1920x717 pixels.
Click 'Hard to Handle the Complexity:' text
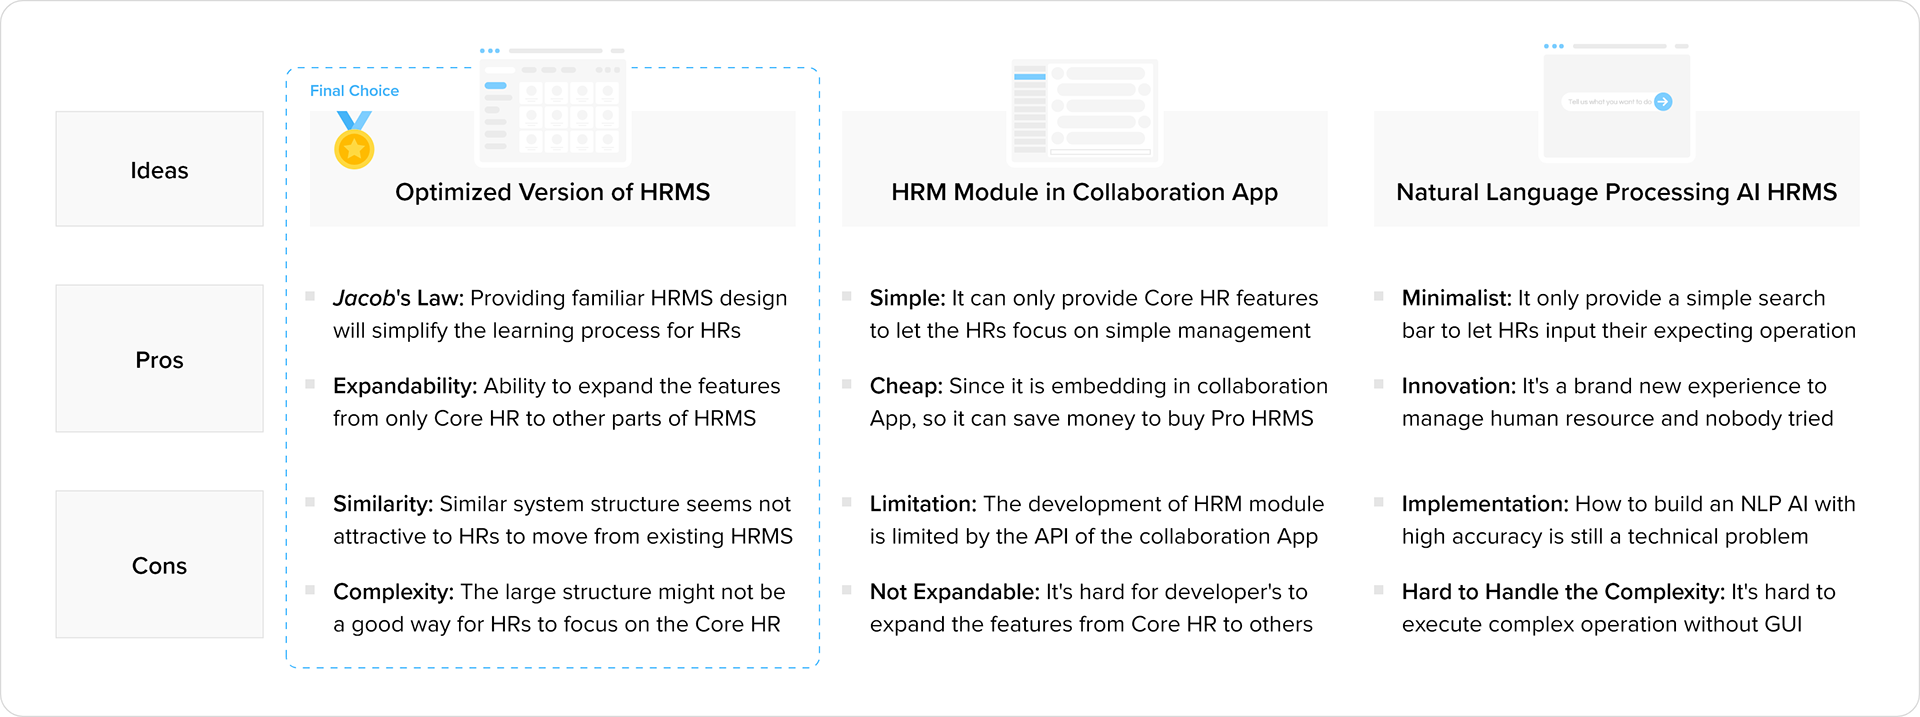point(1563,593)
